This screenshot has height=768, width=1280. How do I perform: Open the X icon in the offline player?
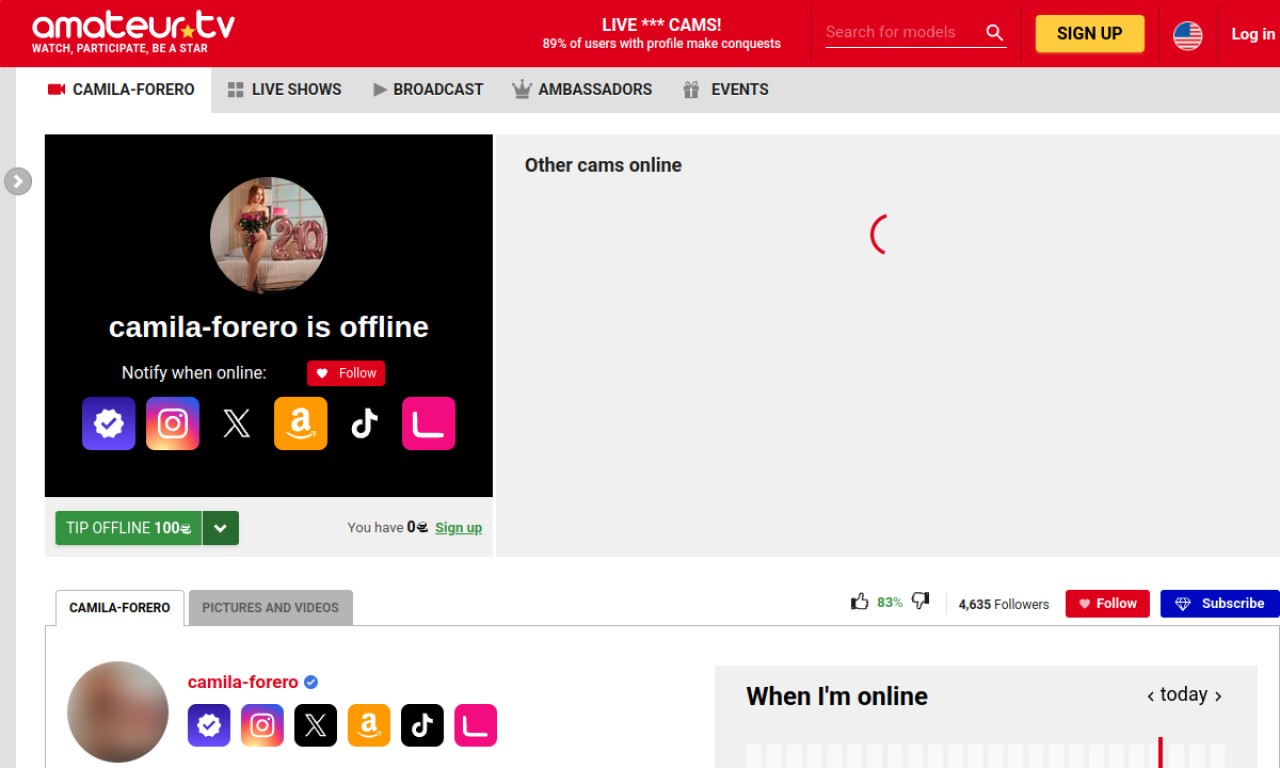pos(237,424)
